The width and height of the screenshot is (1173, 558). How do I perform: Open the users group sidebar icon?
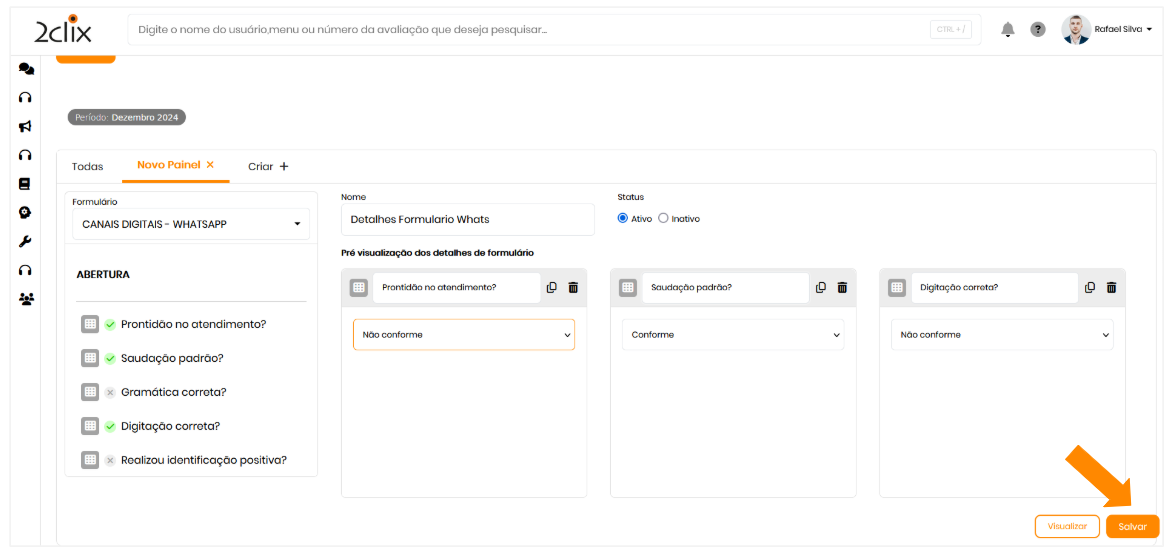[x=26, y=299]
